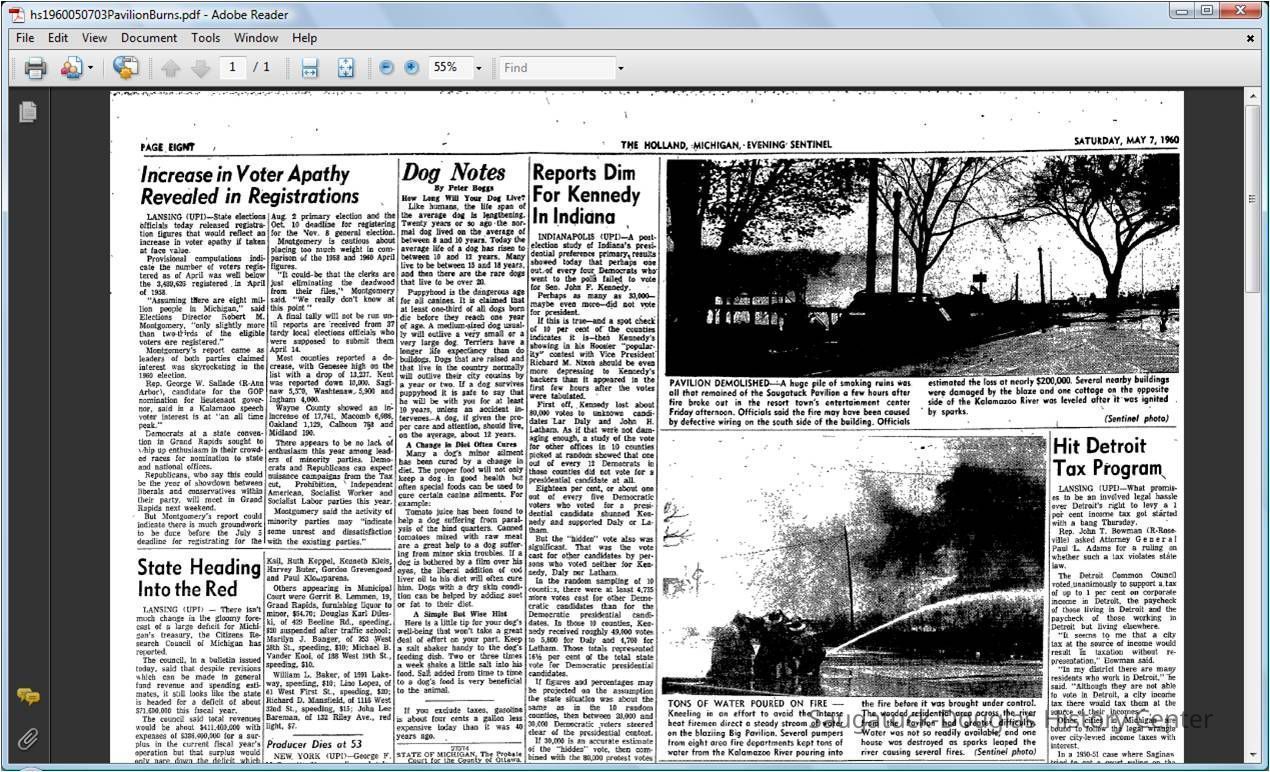Expand the 55% zoom level dropdown
Viewport: 1270px width, 772px height.
(479, 68)
